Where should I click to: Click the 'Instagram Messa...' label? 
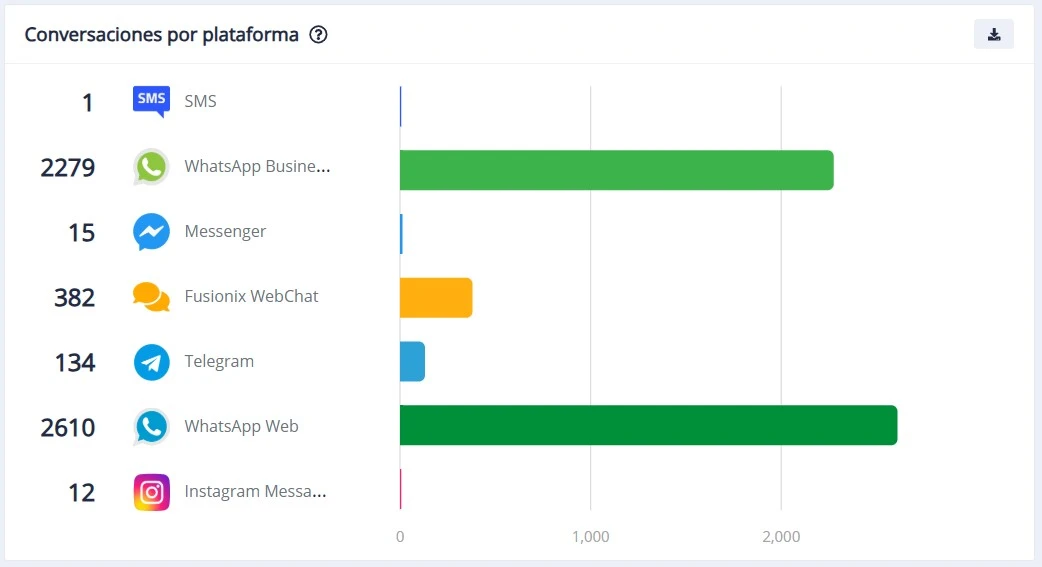[255, 491]
